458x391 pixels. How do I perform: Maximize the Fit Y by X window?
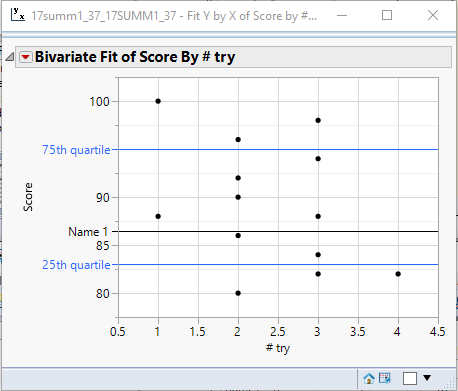387,15
